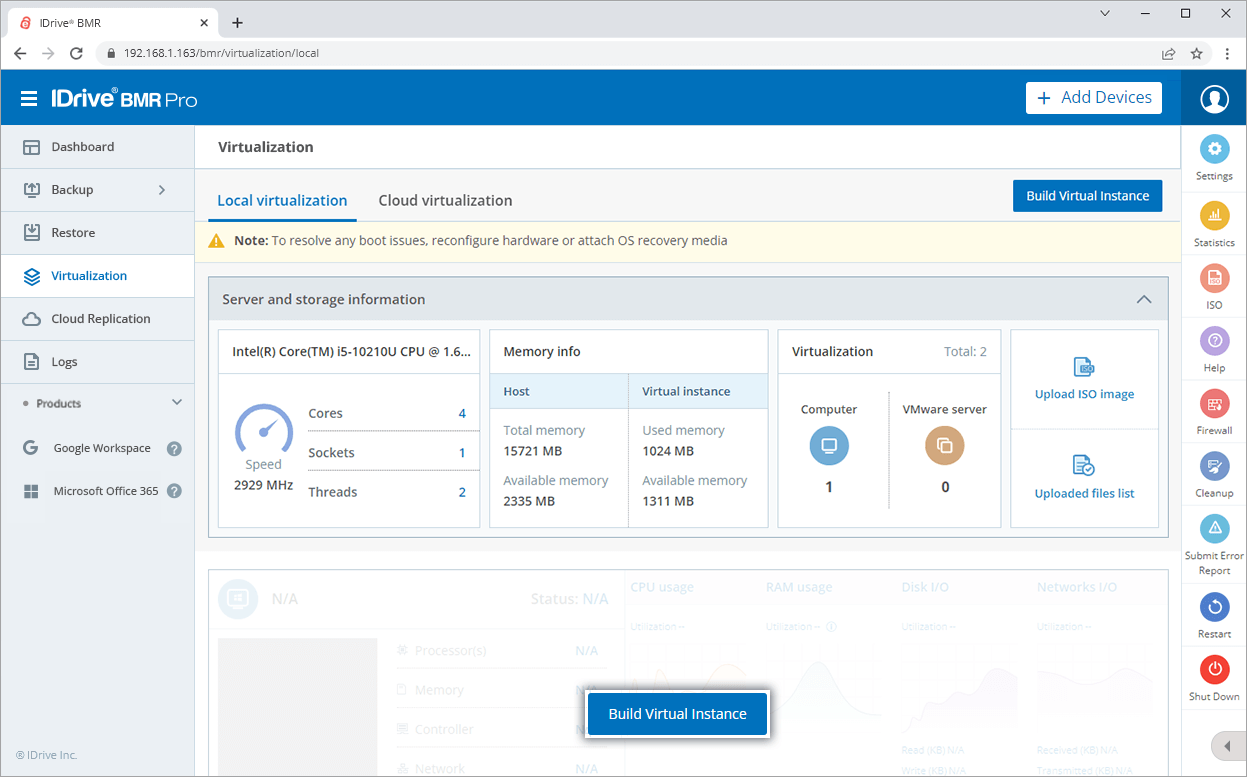Image resolution: width=1247 pixels, height=777 pixels.
Task: Expand the right sidebar collapse arrow
Action: (x=1227, y=746)
